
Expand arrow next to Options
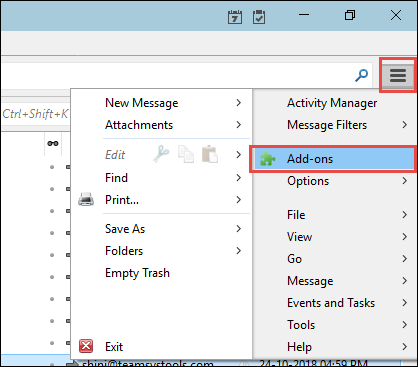(404, 181)
